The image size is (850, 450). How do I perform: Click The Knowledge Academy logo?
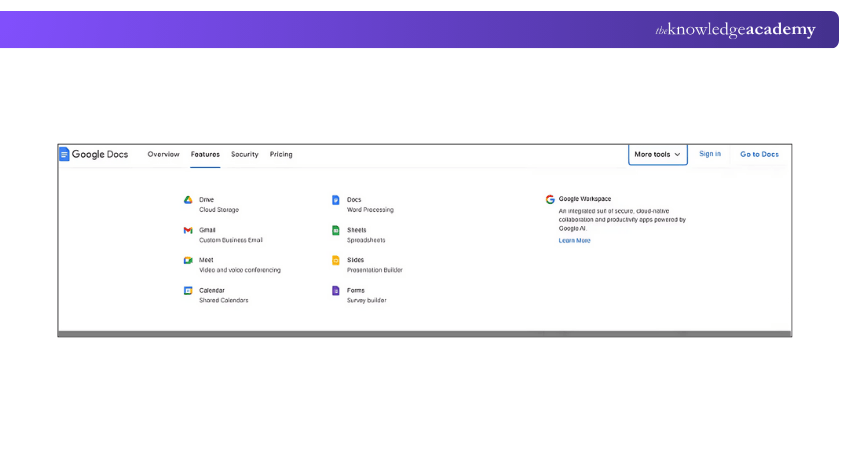[735, 29]
